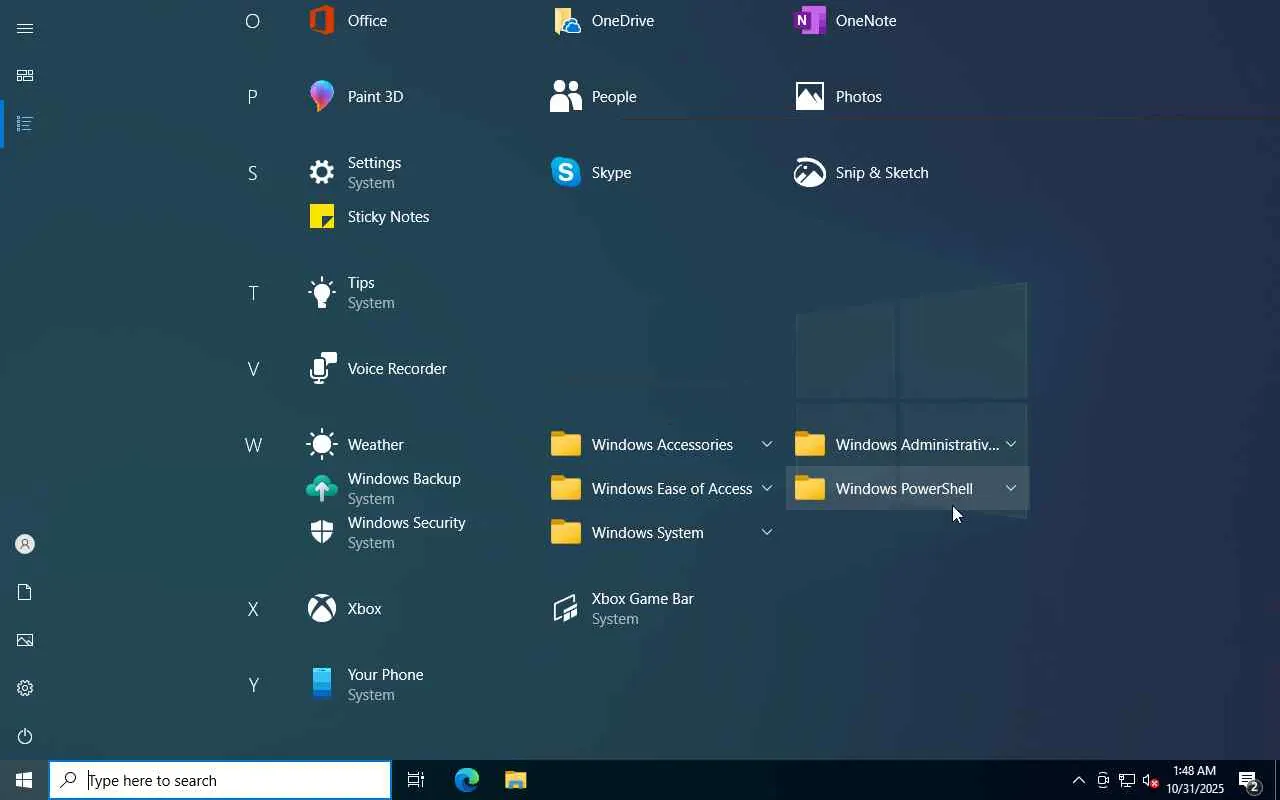The width and height of the screenshot is (1280, 800).
Task: Launch OneDrive from the app list
Action: point(566,20)
